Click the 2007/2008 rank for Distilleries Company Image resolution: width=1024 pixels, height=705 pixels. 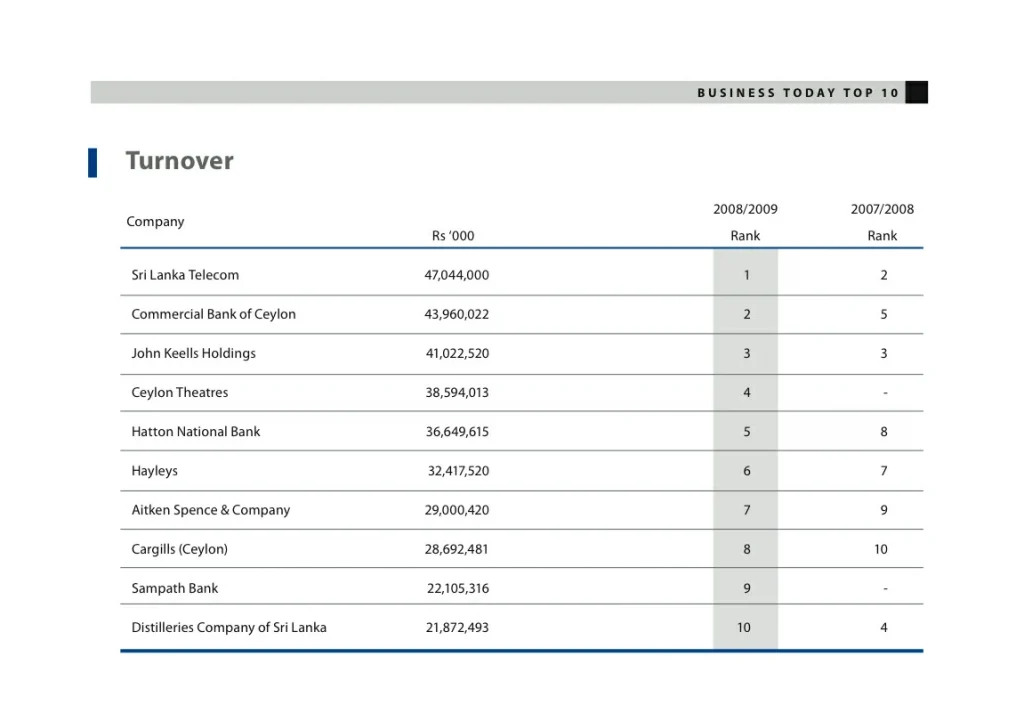tap(883, 628)
